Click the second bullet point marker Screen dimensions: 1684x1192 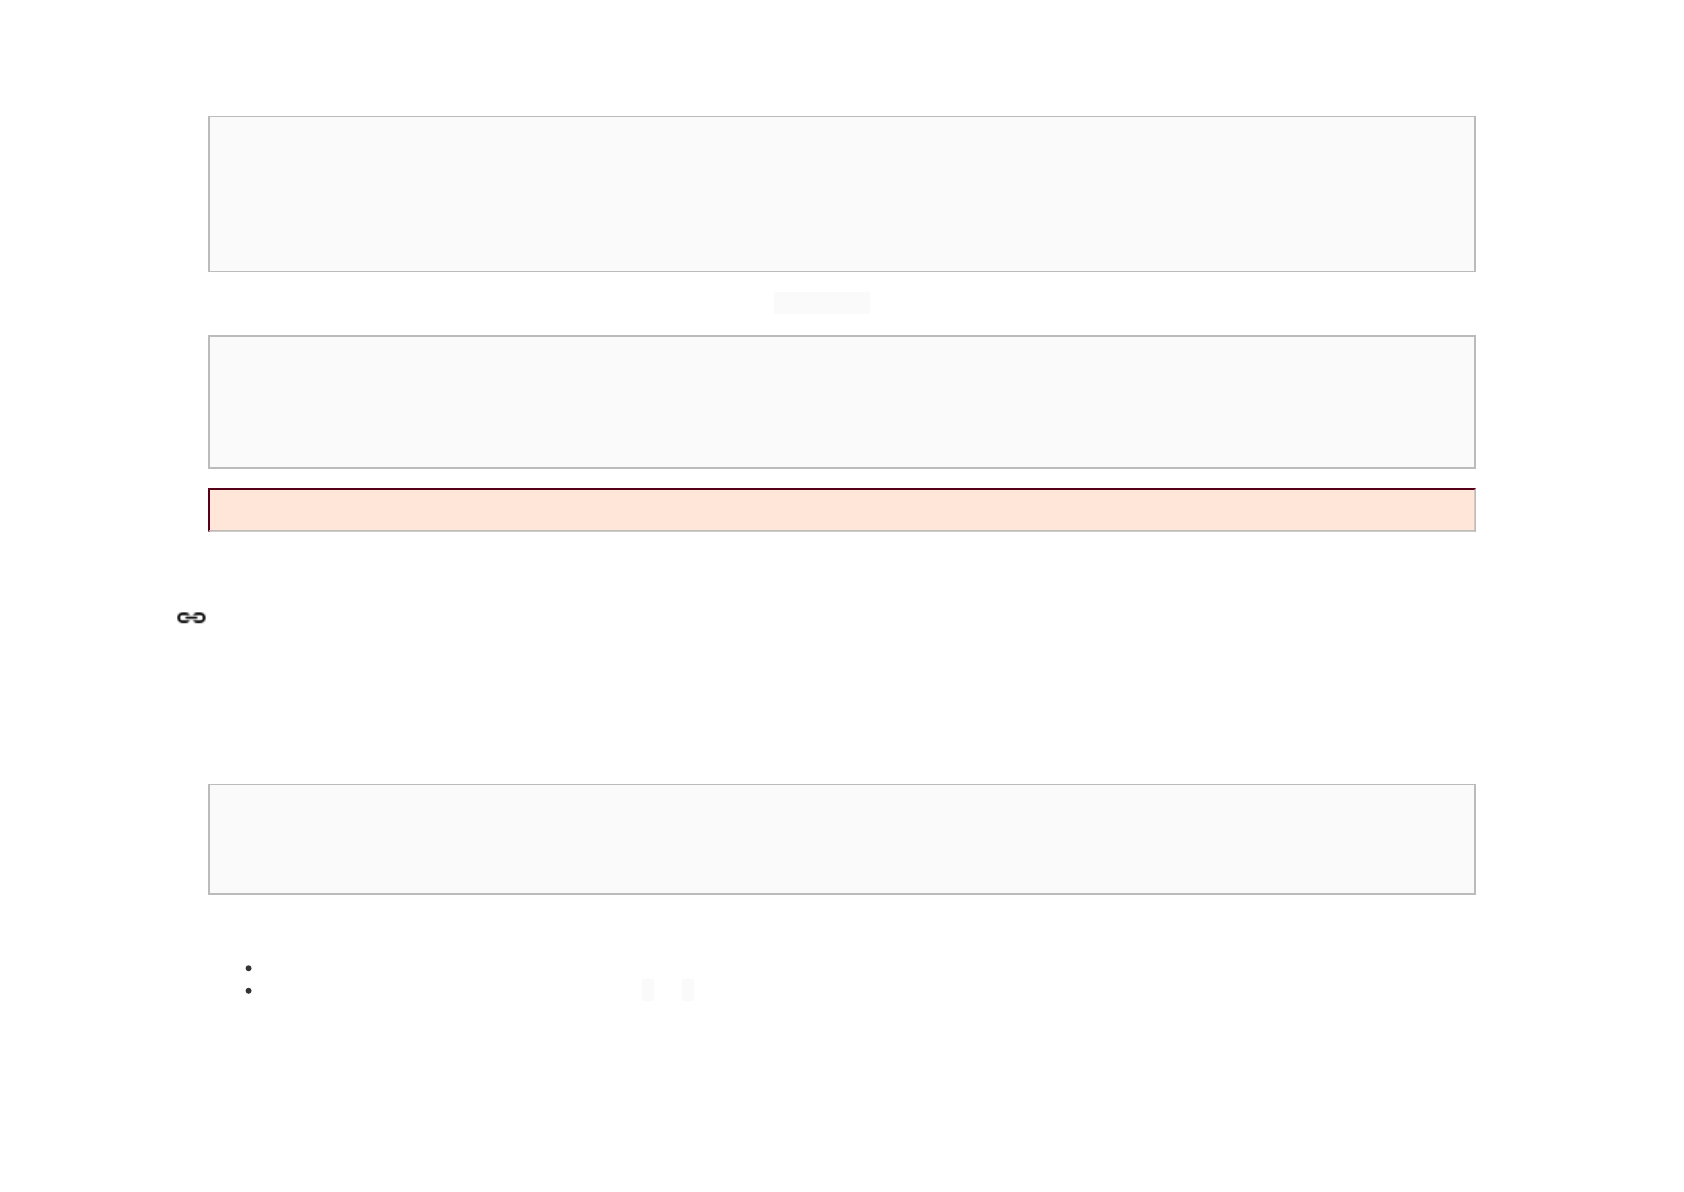(248, 990)
